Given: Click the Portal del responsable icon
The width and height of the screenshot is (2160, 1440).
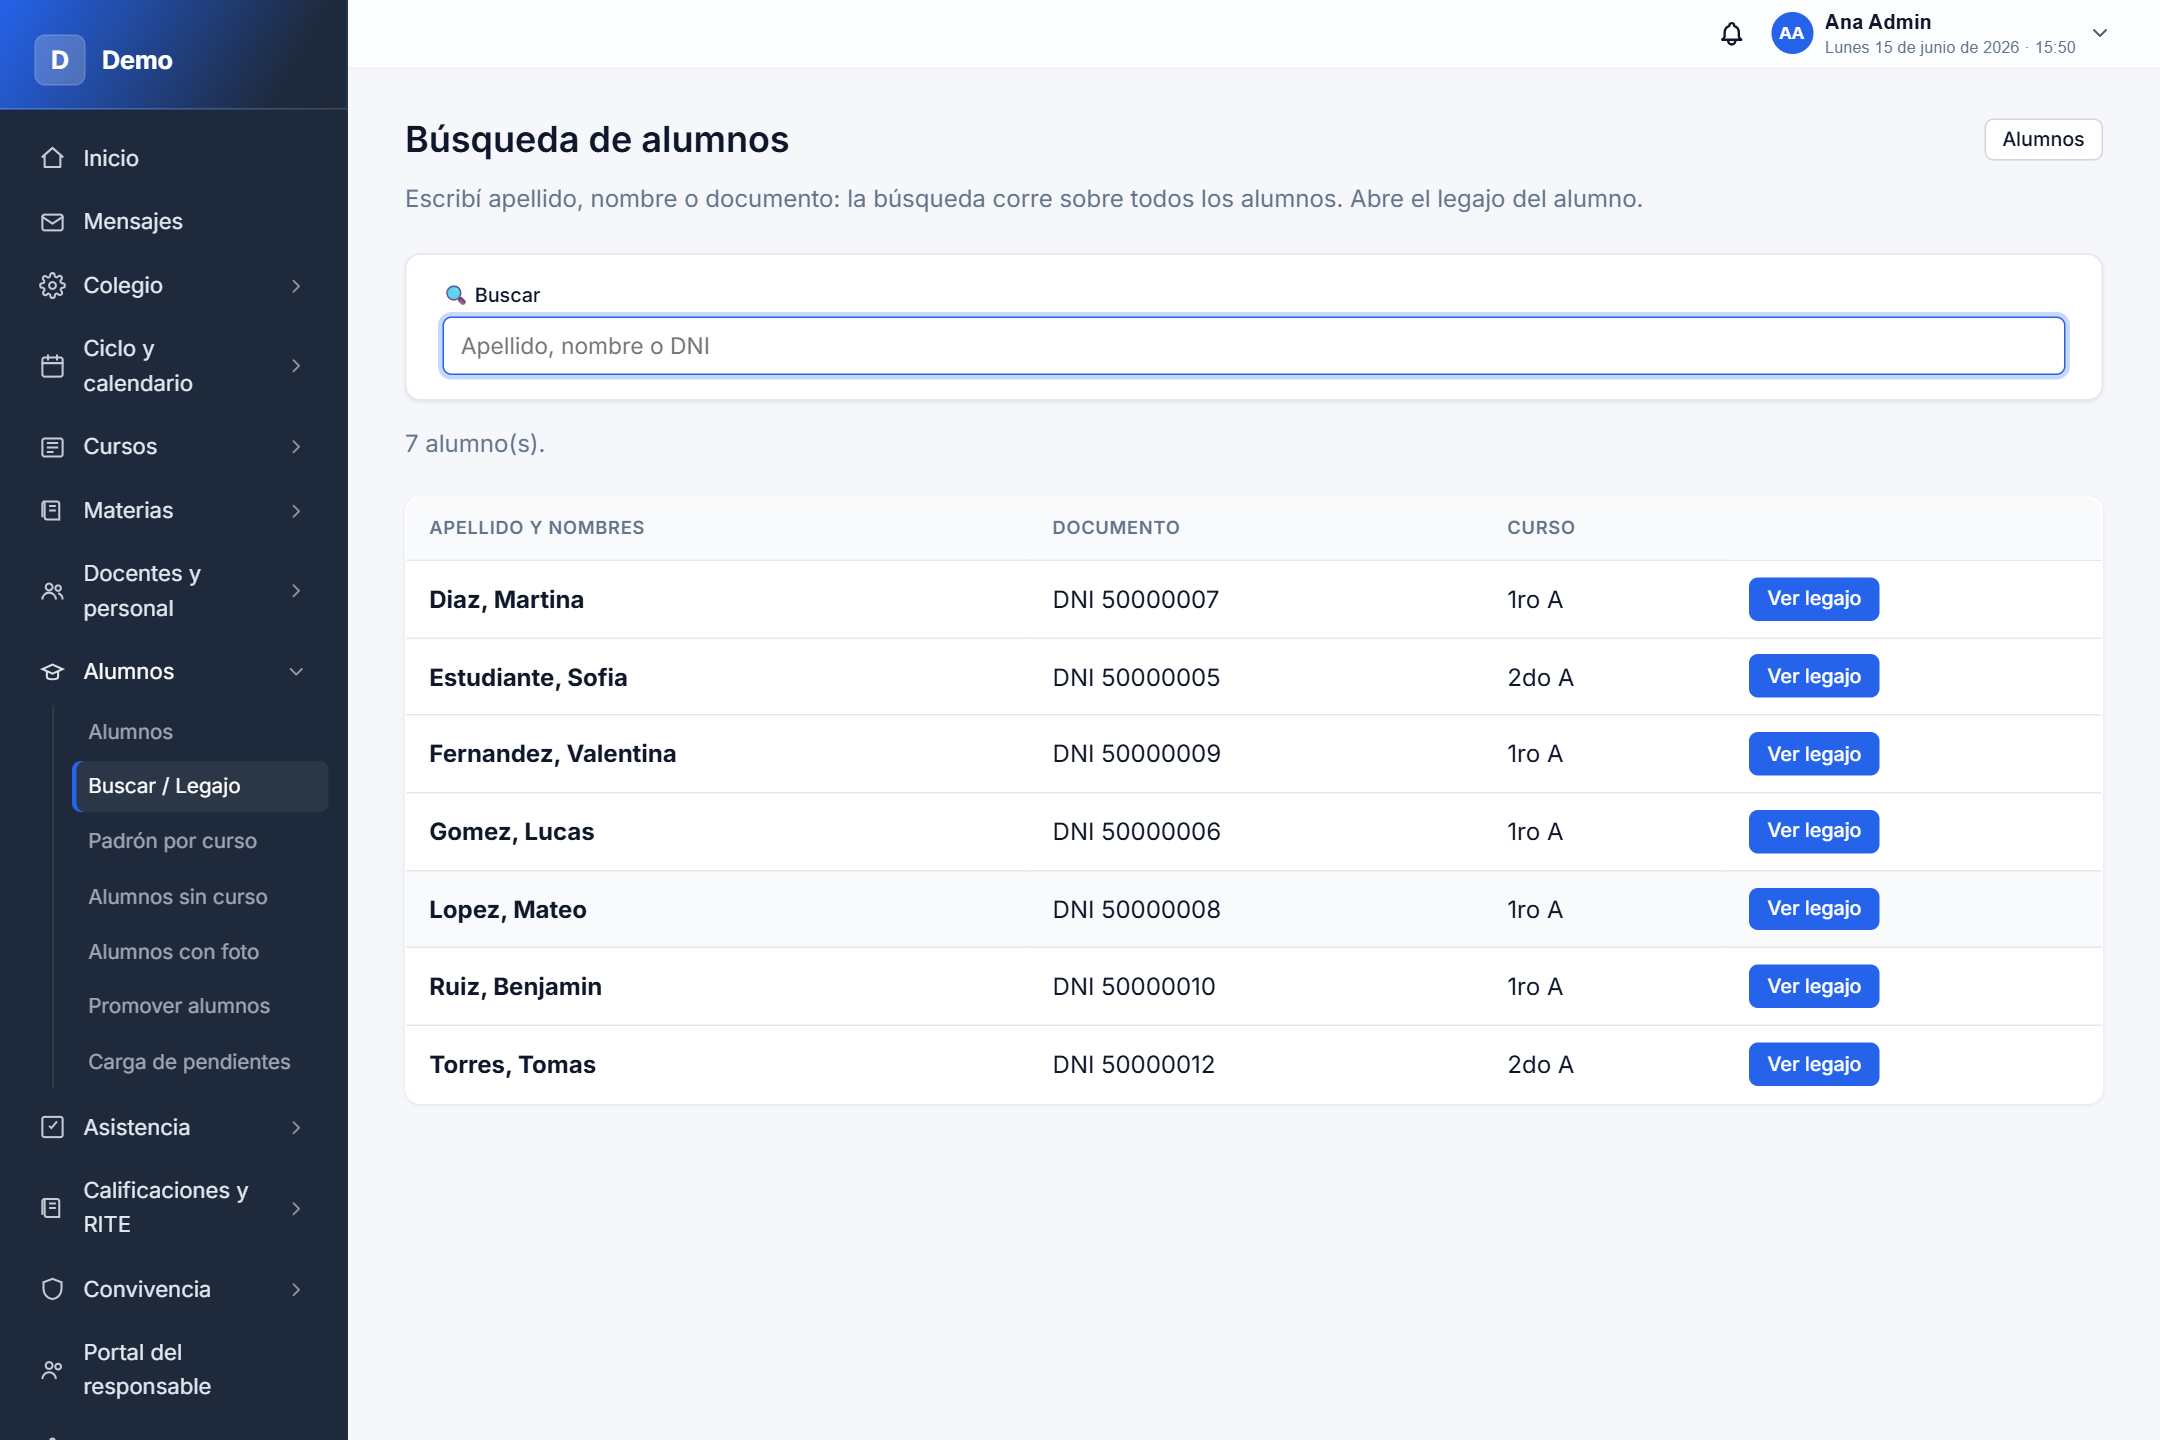Looking at the screenshot, I should [52, 1370].
